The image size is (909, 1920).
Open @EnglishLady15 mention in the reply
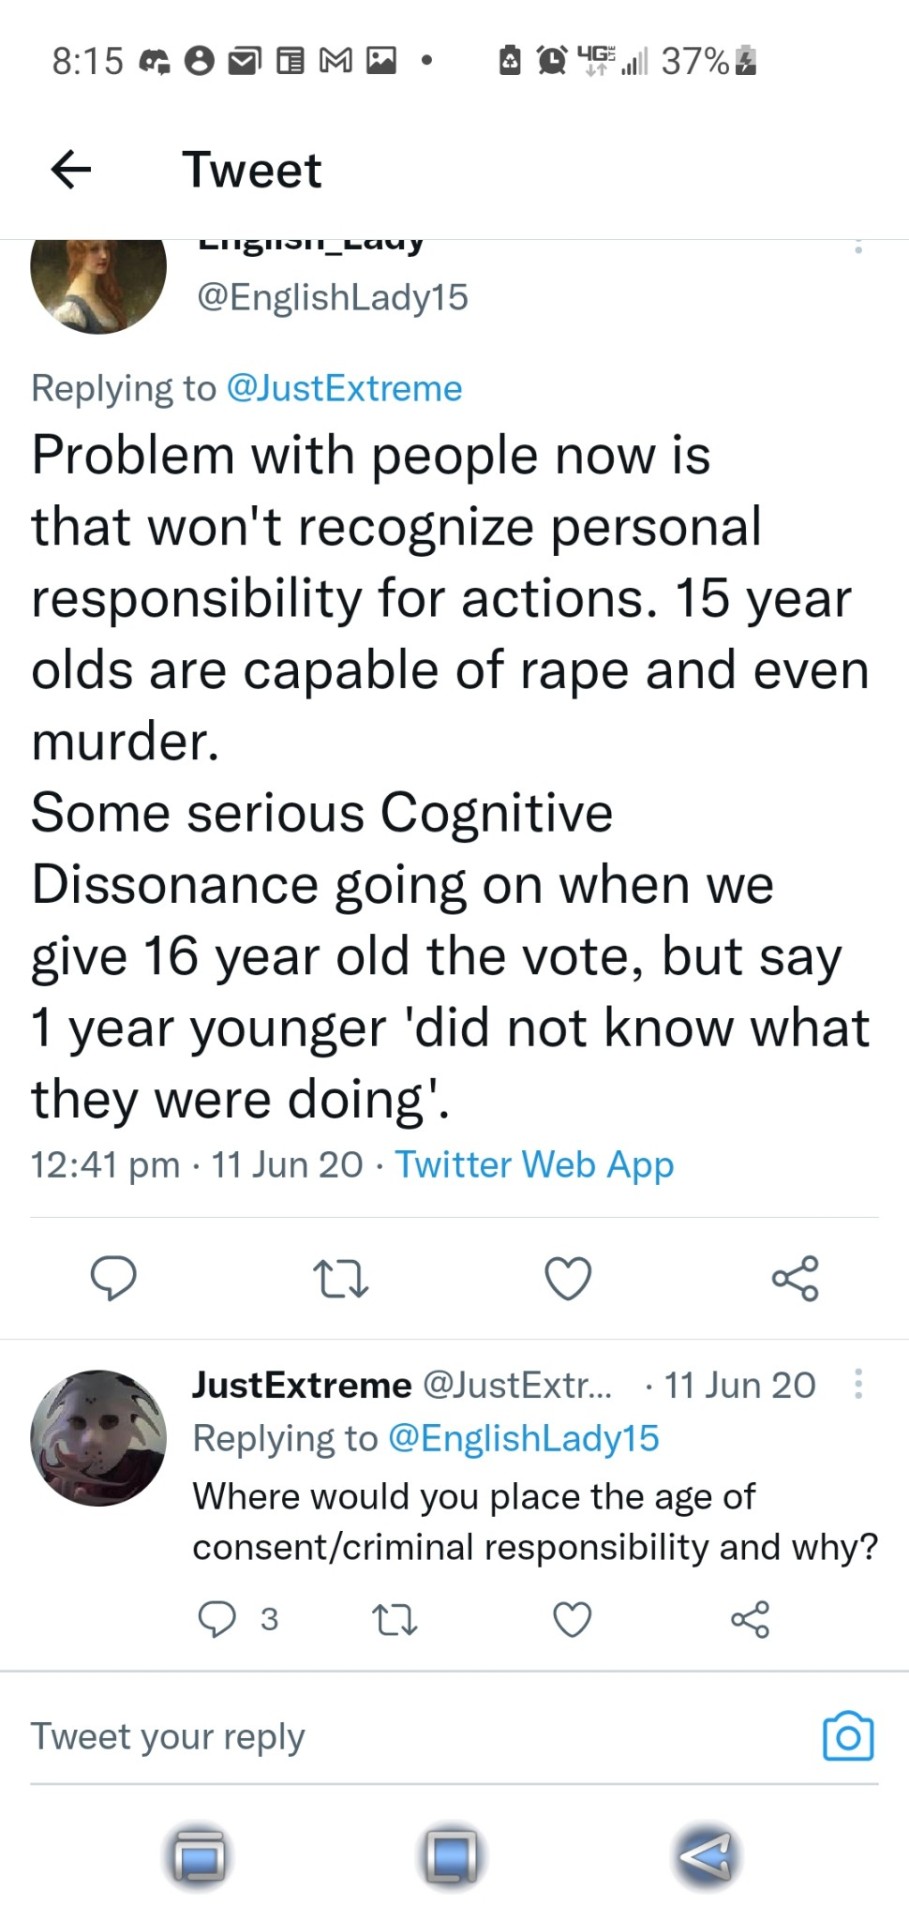[x=523, y=1438]
